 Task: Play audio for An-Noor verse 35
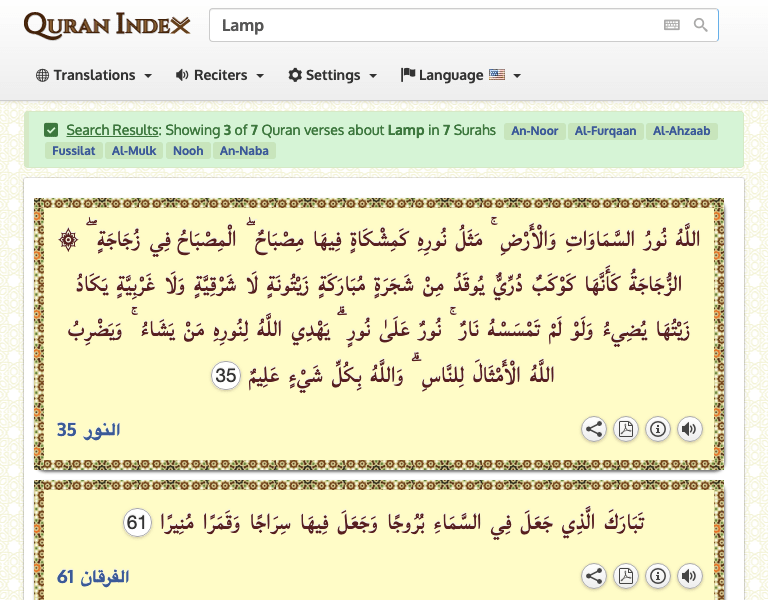(689, 430)
